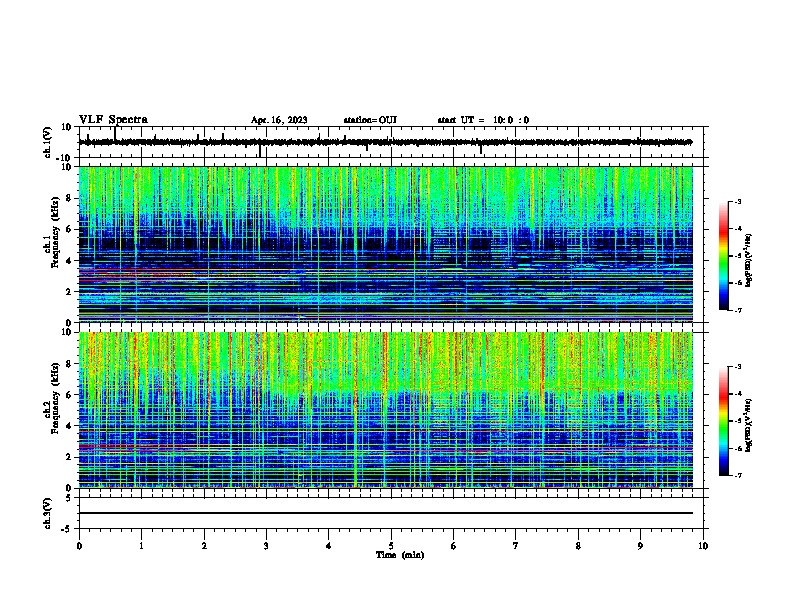Click time axis tick label "2"
This screenshot has width=792, height=612.
click(x=204, y=546)
